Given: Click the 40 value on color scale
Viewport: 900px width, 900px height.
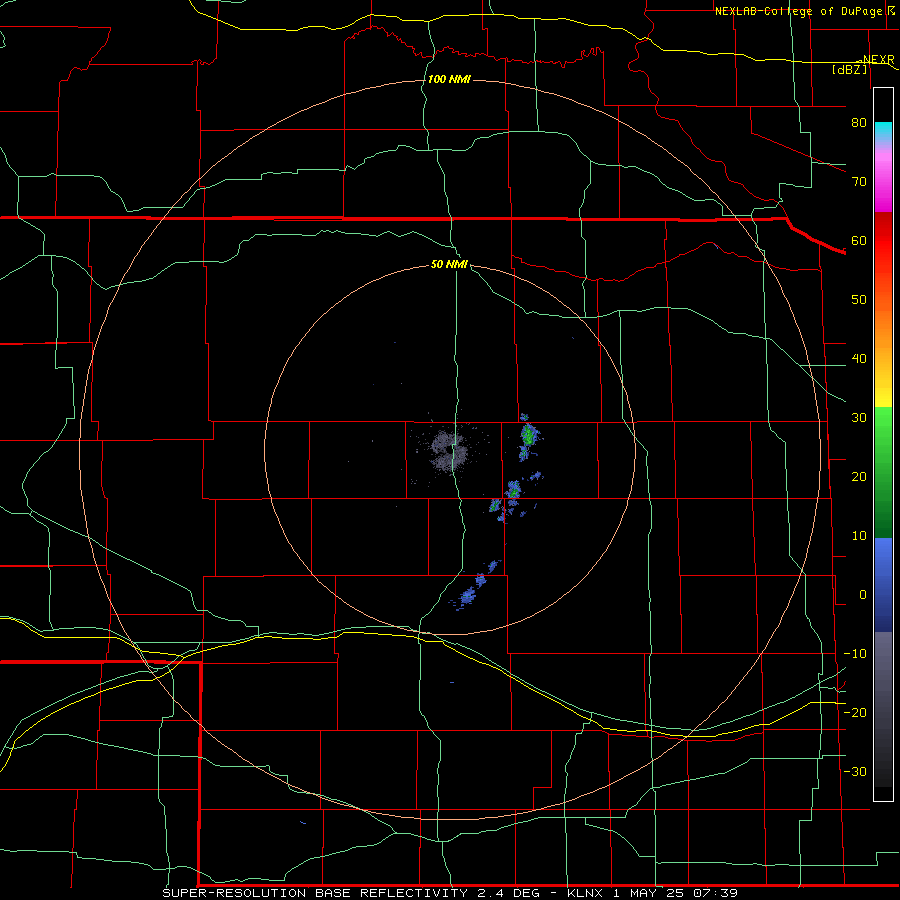Looking at the screenshot, I should point(859,359).
